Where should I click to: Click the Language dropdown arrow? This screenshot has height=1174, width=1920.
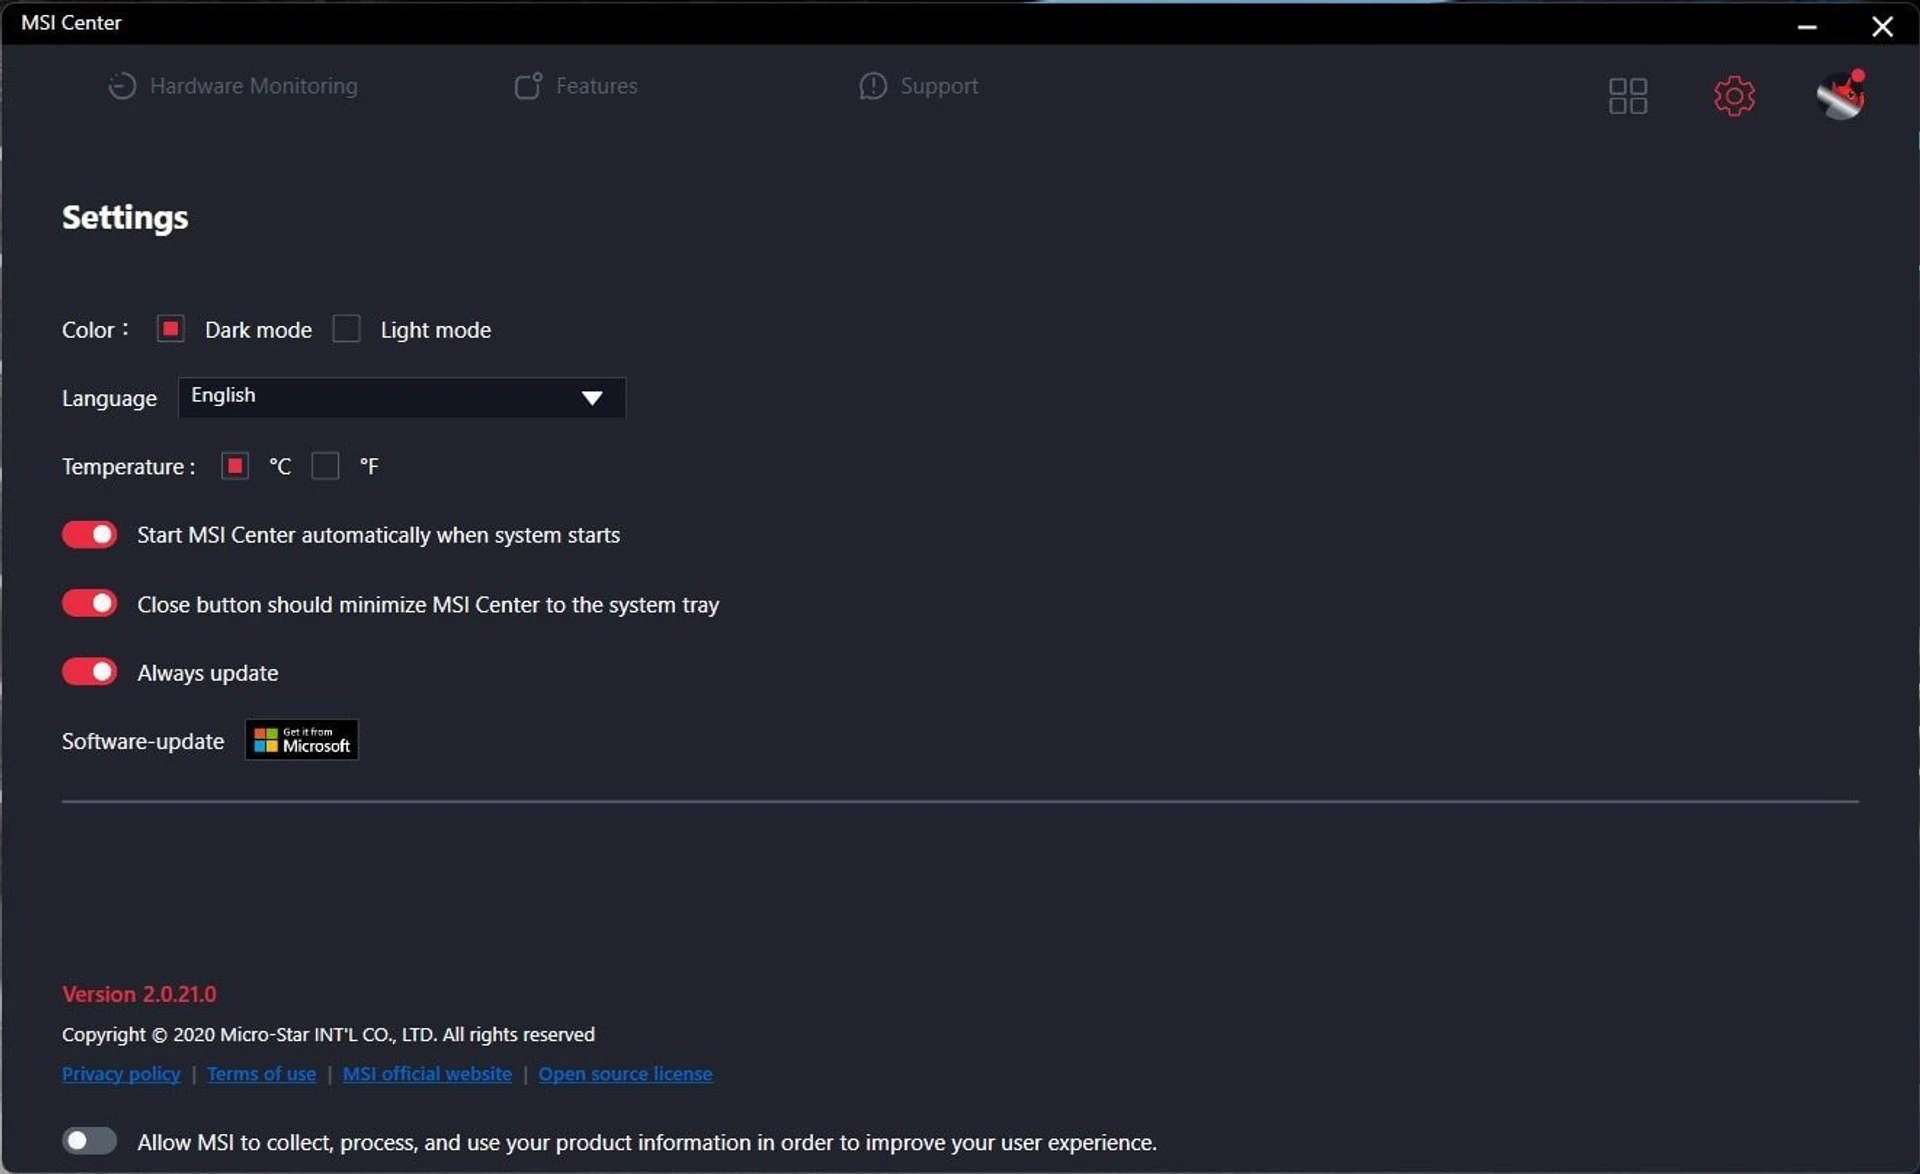(592, 398)
